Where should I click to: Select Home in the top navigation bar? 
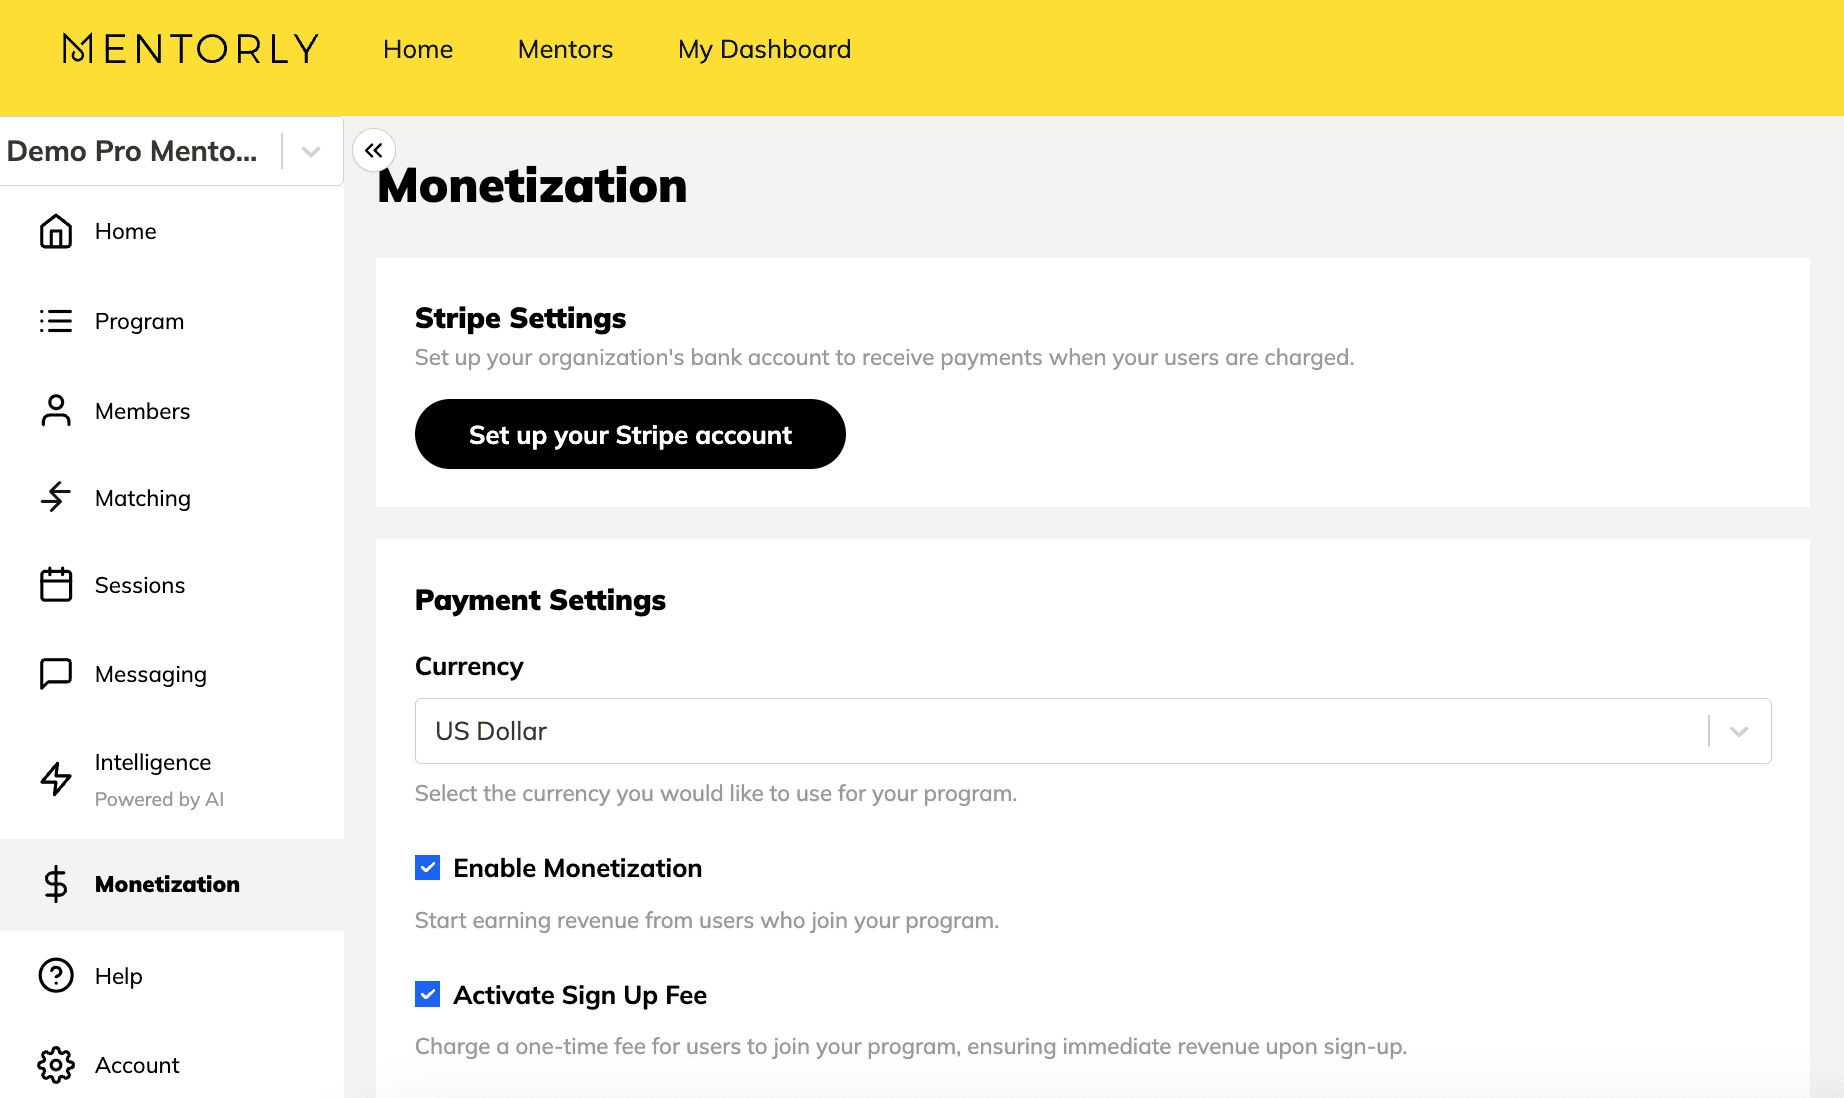(x=418, y=49)
